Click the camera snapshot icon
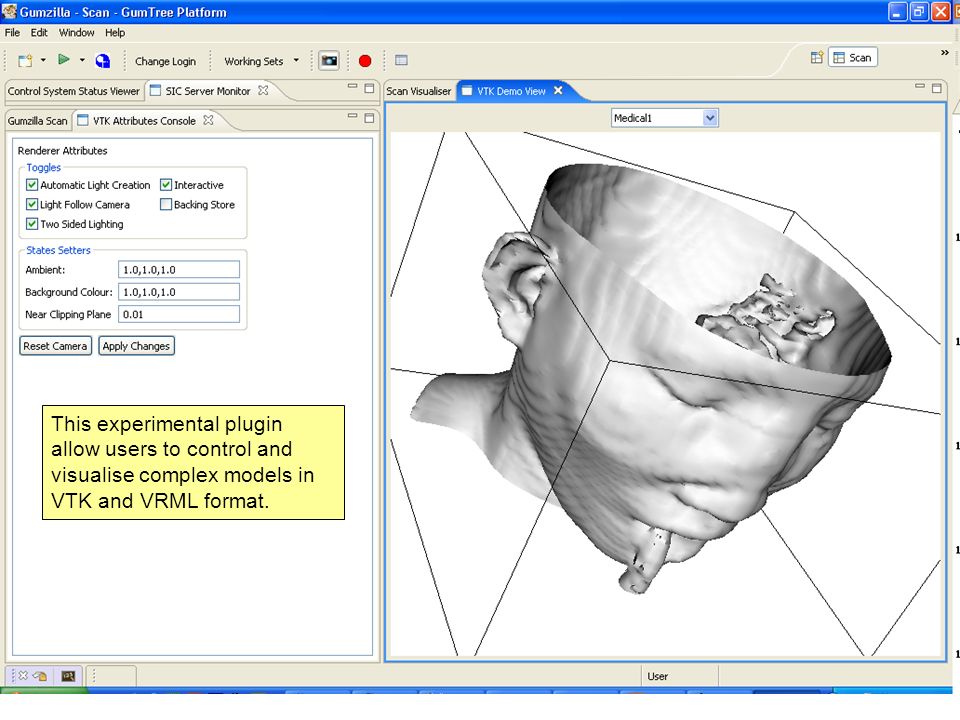This screenshot has width=960, height=720. (329, 61)
